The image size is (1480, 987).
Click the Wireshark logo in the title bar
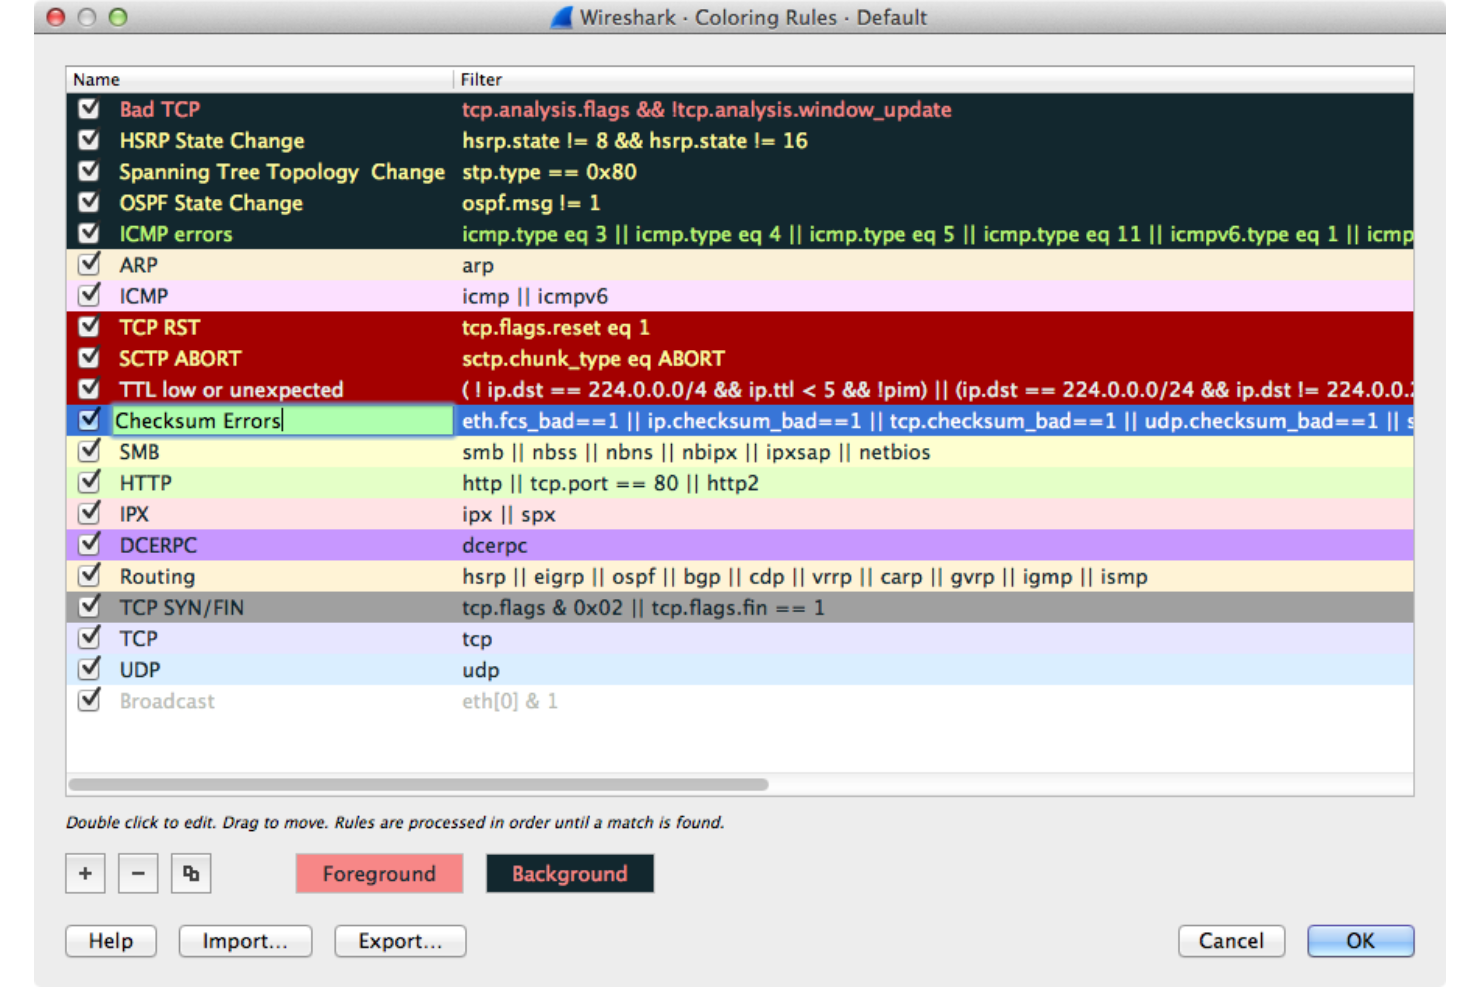[x=560, y=17]
